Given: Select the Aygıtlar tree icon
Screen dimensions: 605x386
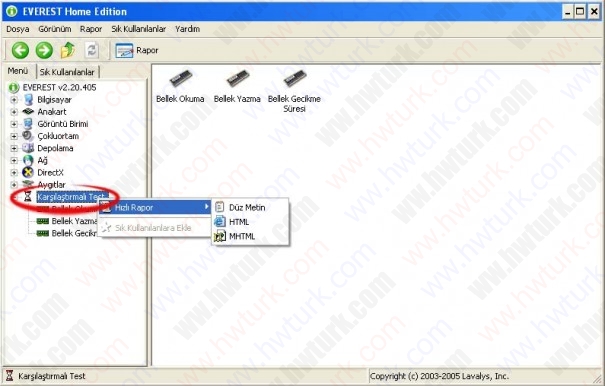Looking at the screenshot, I should coord(28,185).
